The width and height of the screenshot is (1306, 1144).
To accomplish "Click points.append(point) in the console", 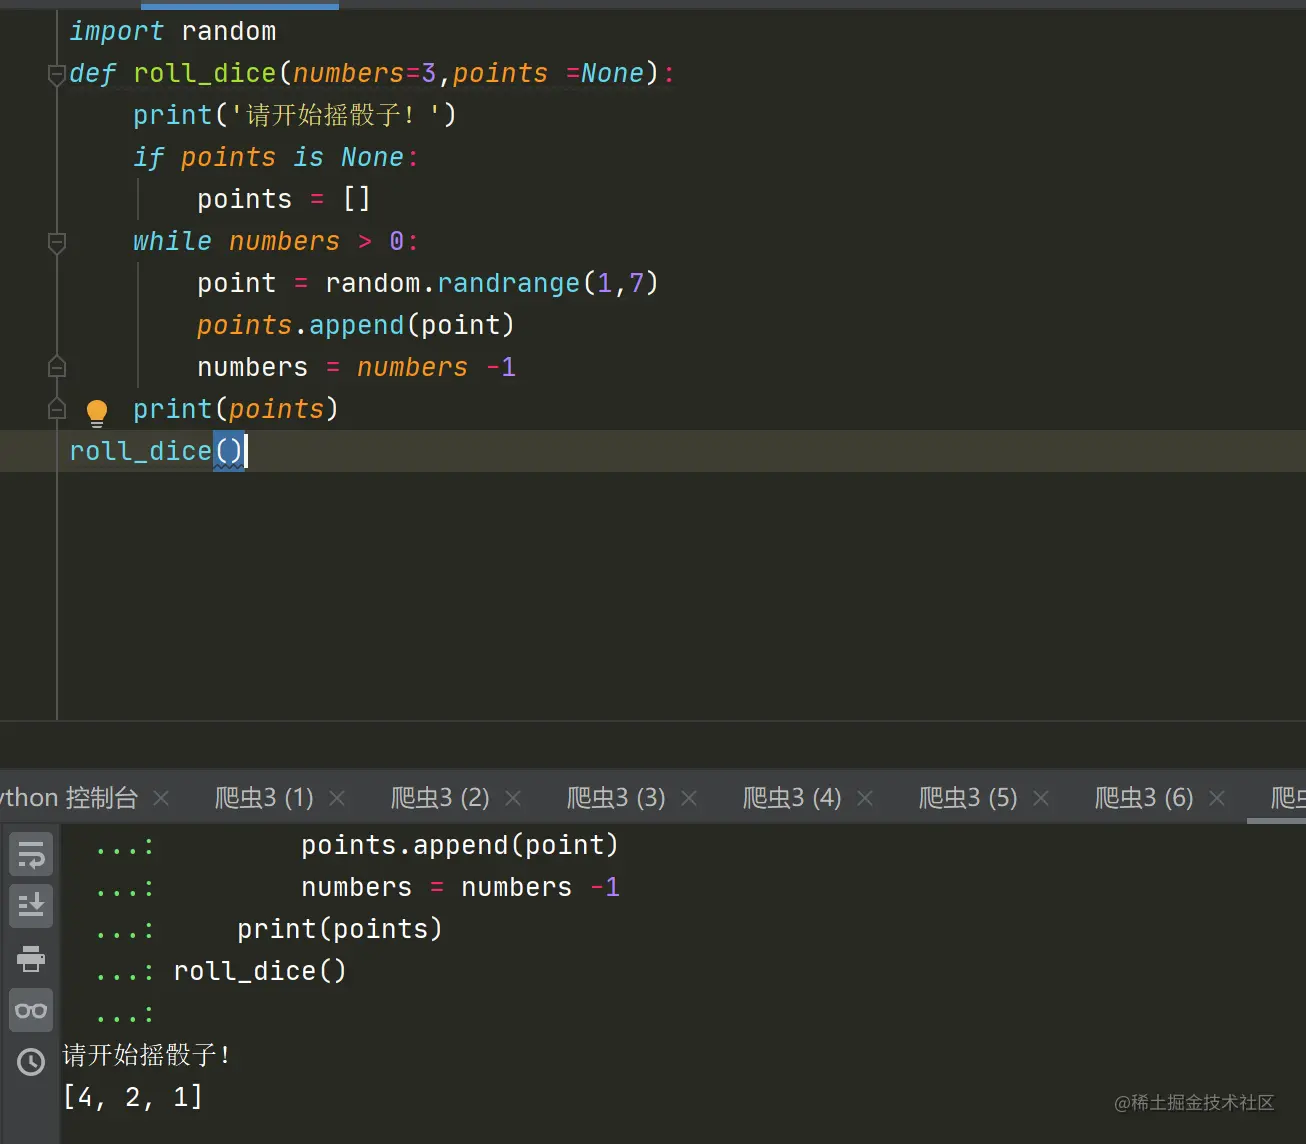I will pyautogui.click(x=460, y=846).
